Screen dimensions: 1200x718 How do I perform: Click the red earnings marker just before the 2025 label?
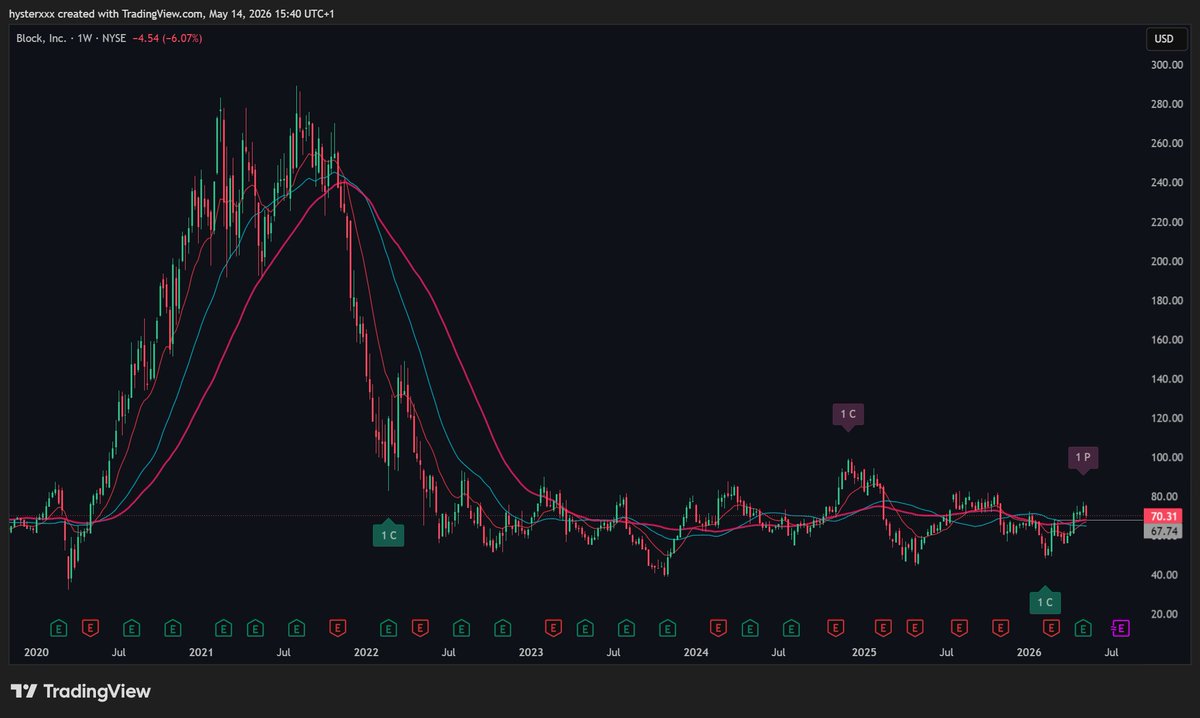835,628
